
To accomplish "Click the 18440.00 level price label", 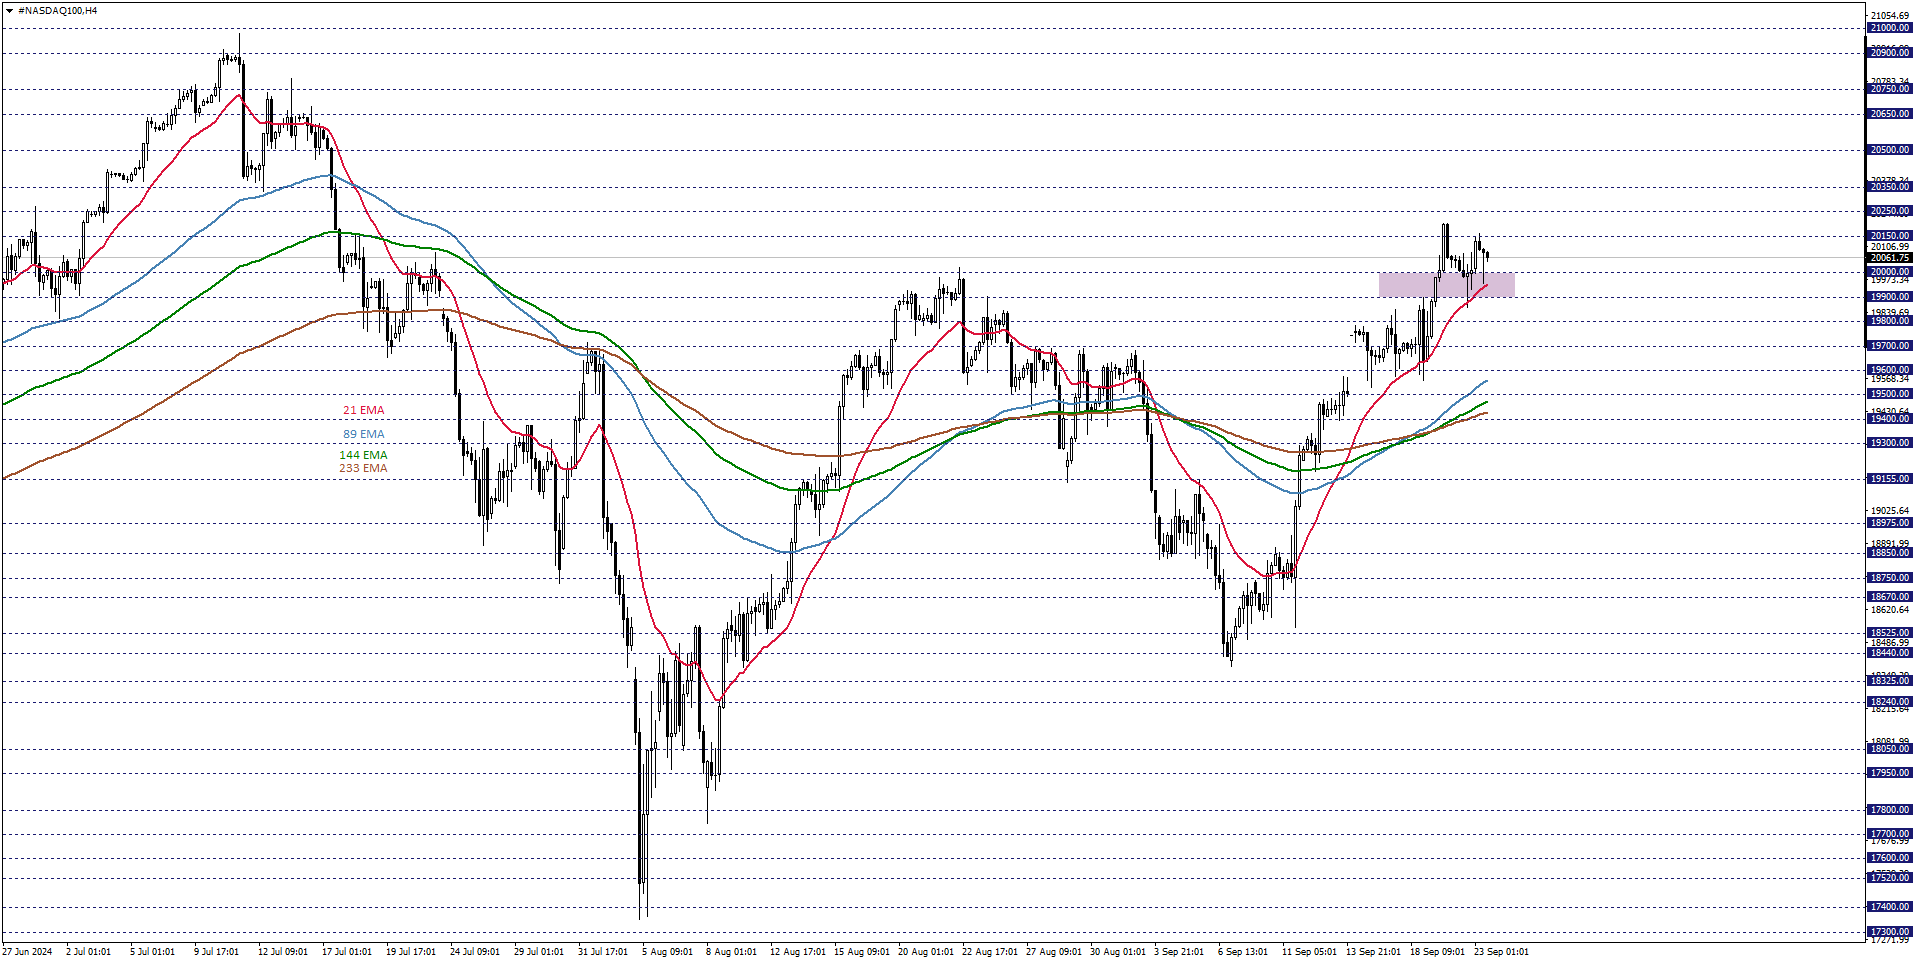I will point(1890,653).
